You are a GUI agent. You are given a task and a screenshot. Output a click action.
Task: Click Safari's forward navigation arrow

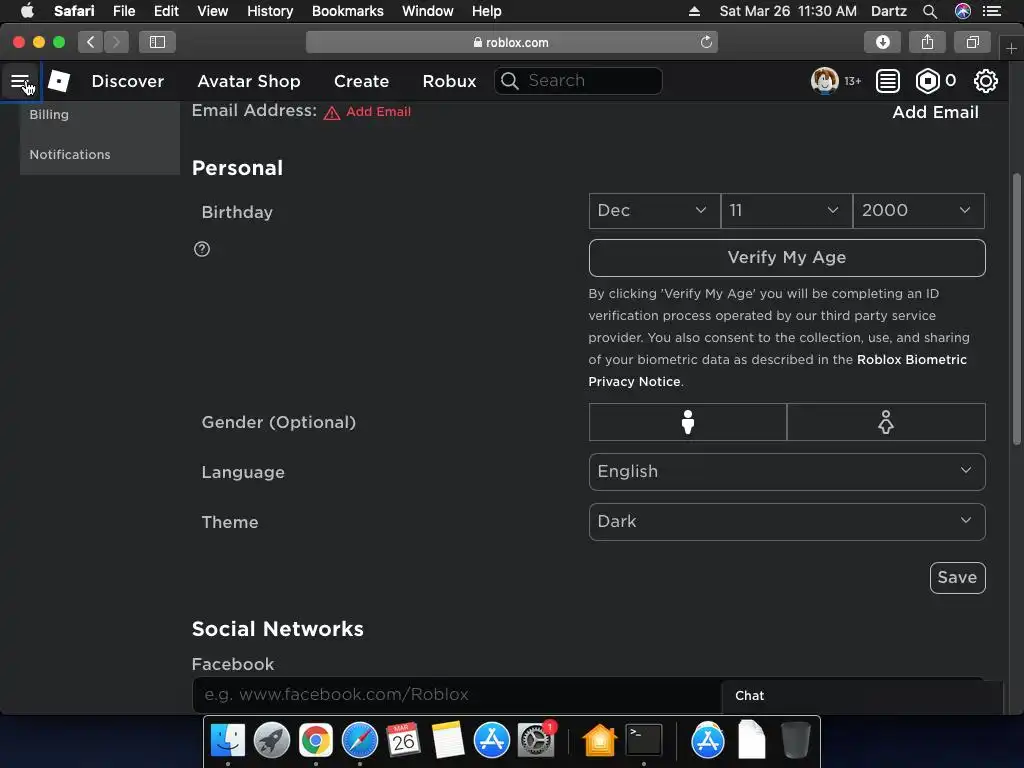point(116,42)
